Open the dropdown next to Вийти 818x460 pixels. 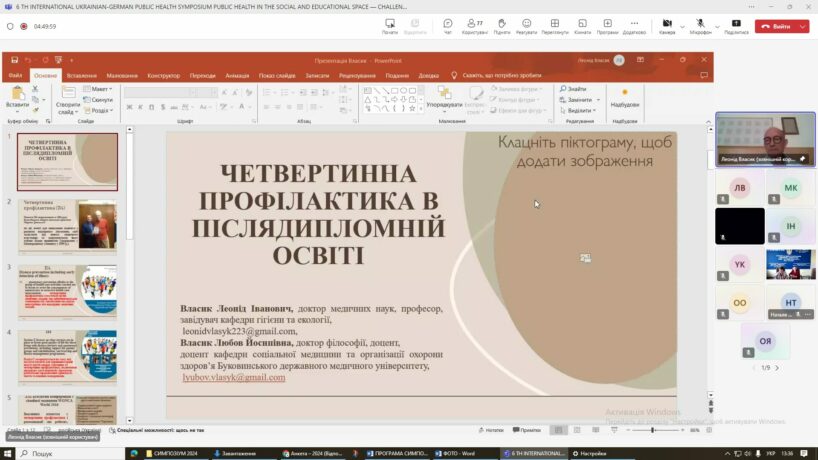click(x=802, y=26)
